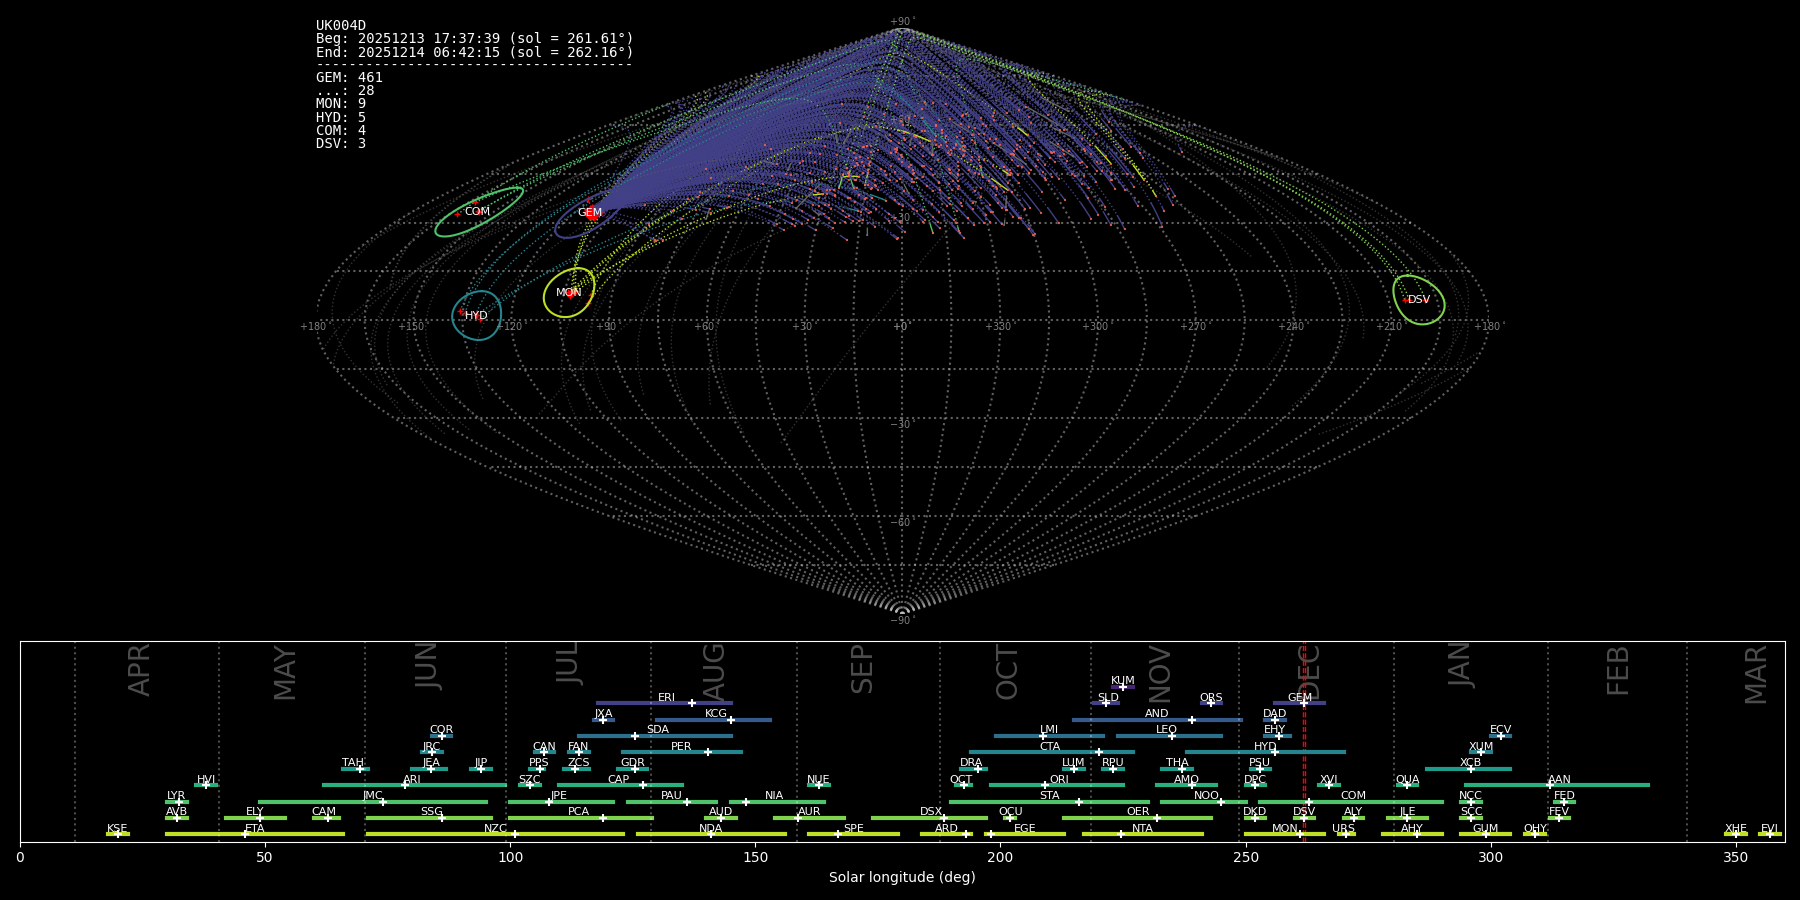Click the 'Solar longitude (deg)' axis label
The image size is (1800, 900).
pyautogui.click(x=902, y=877)
